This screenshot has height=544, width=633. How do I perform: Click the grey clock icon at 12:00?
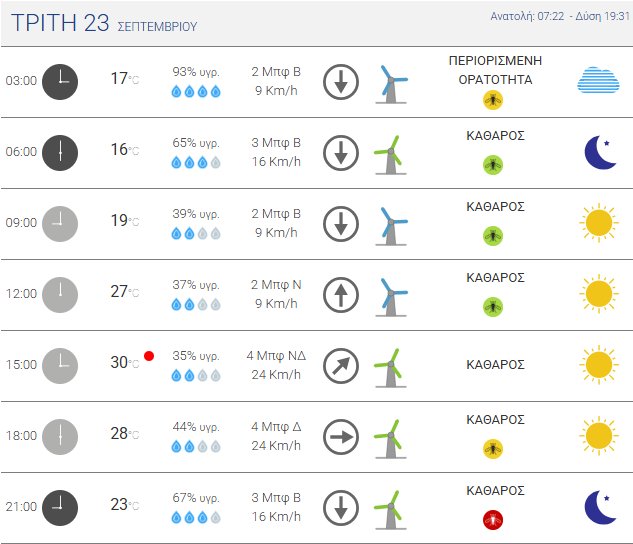tap(60, 294)
